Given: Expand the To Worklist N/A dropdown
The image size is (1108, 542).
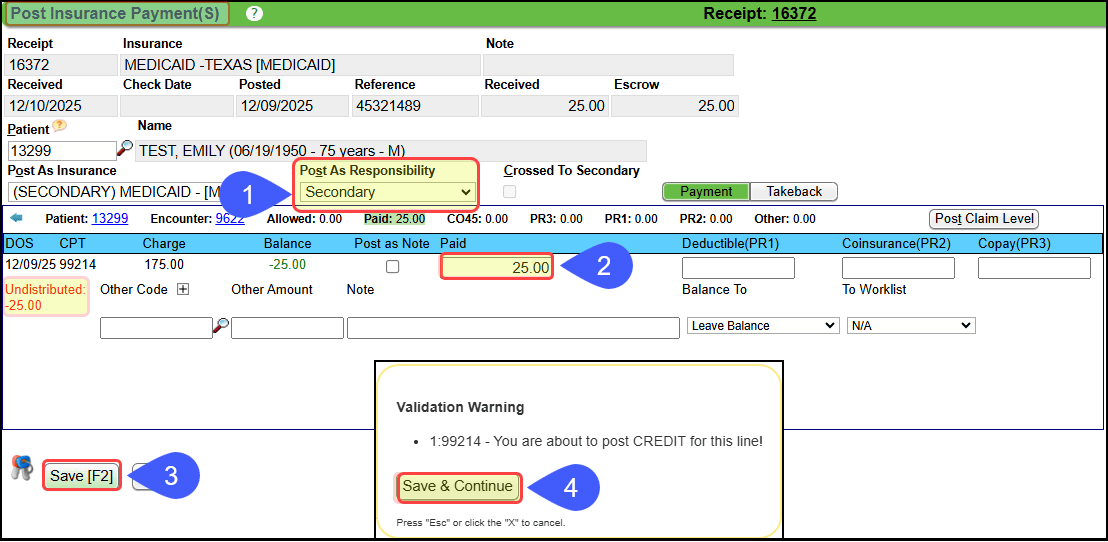Looking at the screenshot, I should pos(910,326).
